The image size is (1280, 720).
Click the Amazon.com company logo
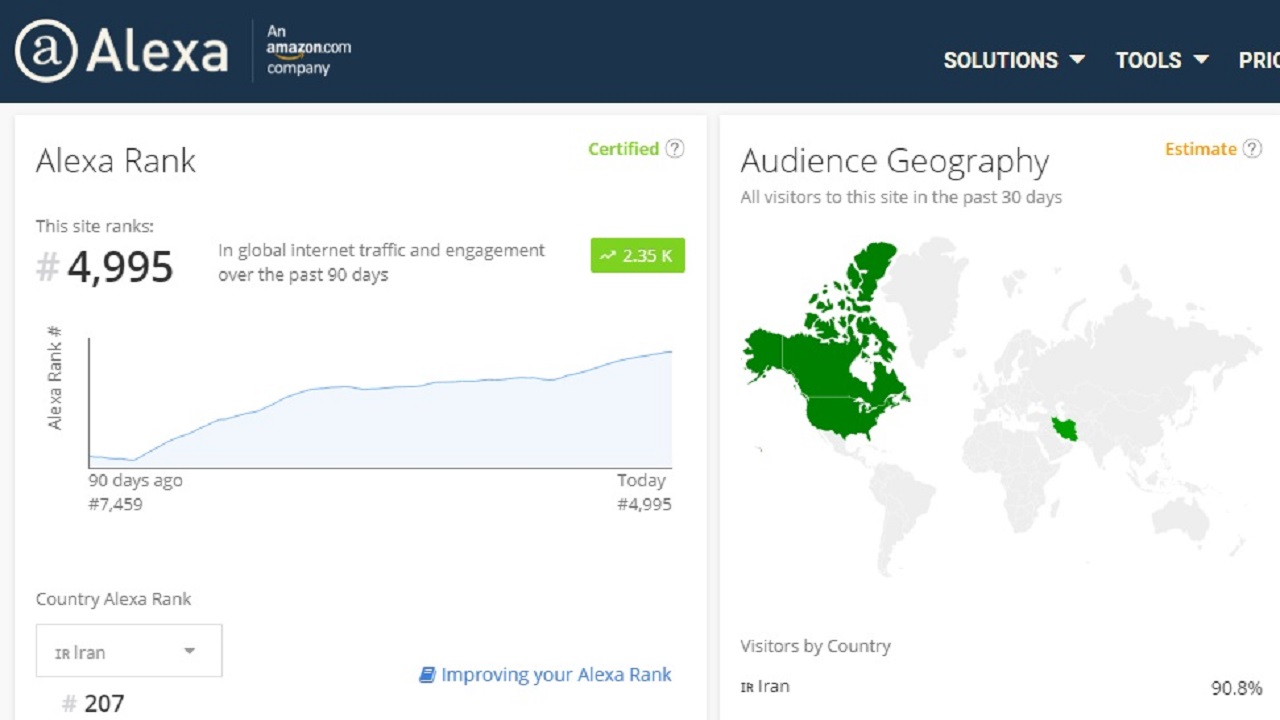(308, 50)
